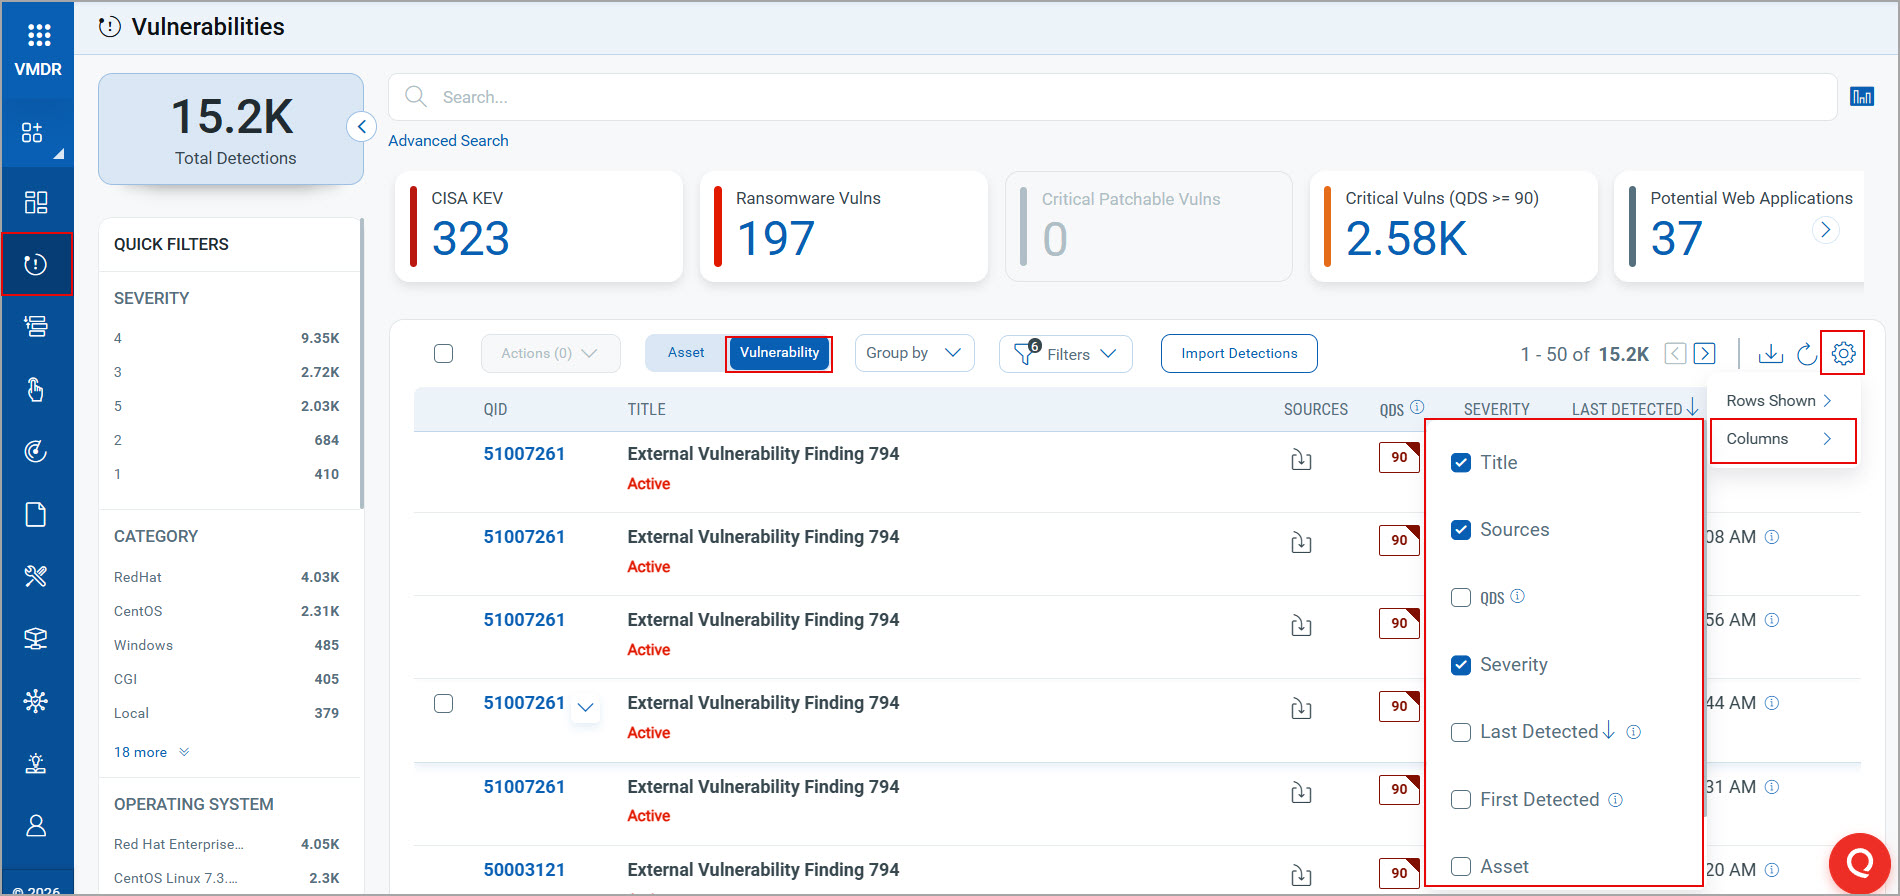Click the download detections icon
Image resolution: width=1900 pixels, height=896 pixels.
tap(1770, 354)
